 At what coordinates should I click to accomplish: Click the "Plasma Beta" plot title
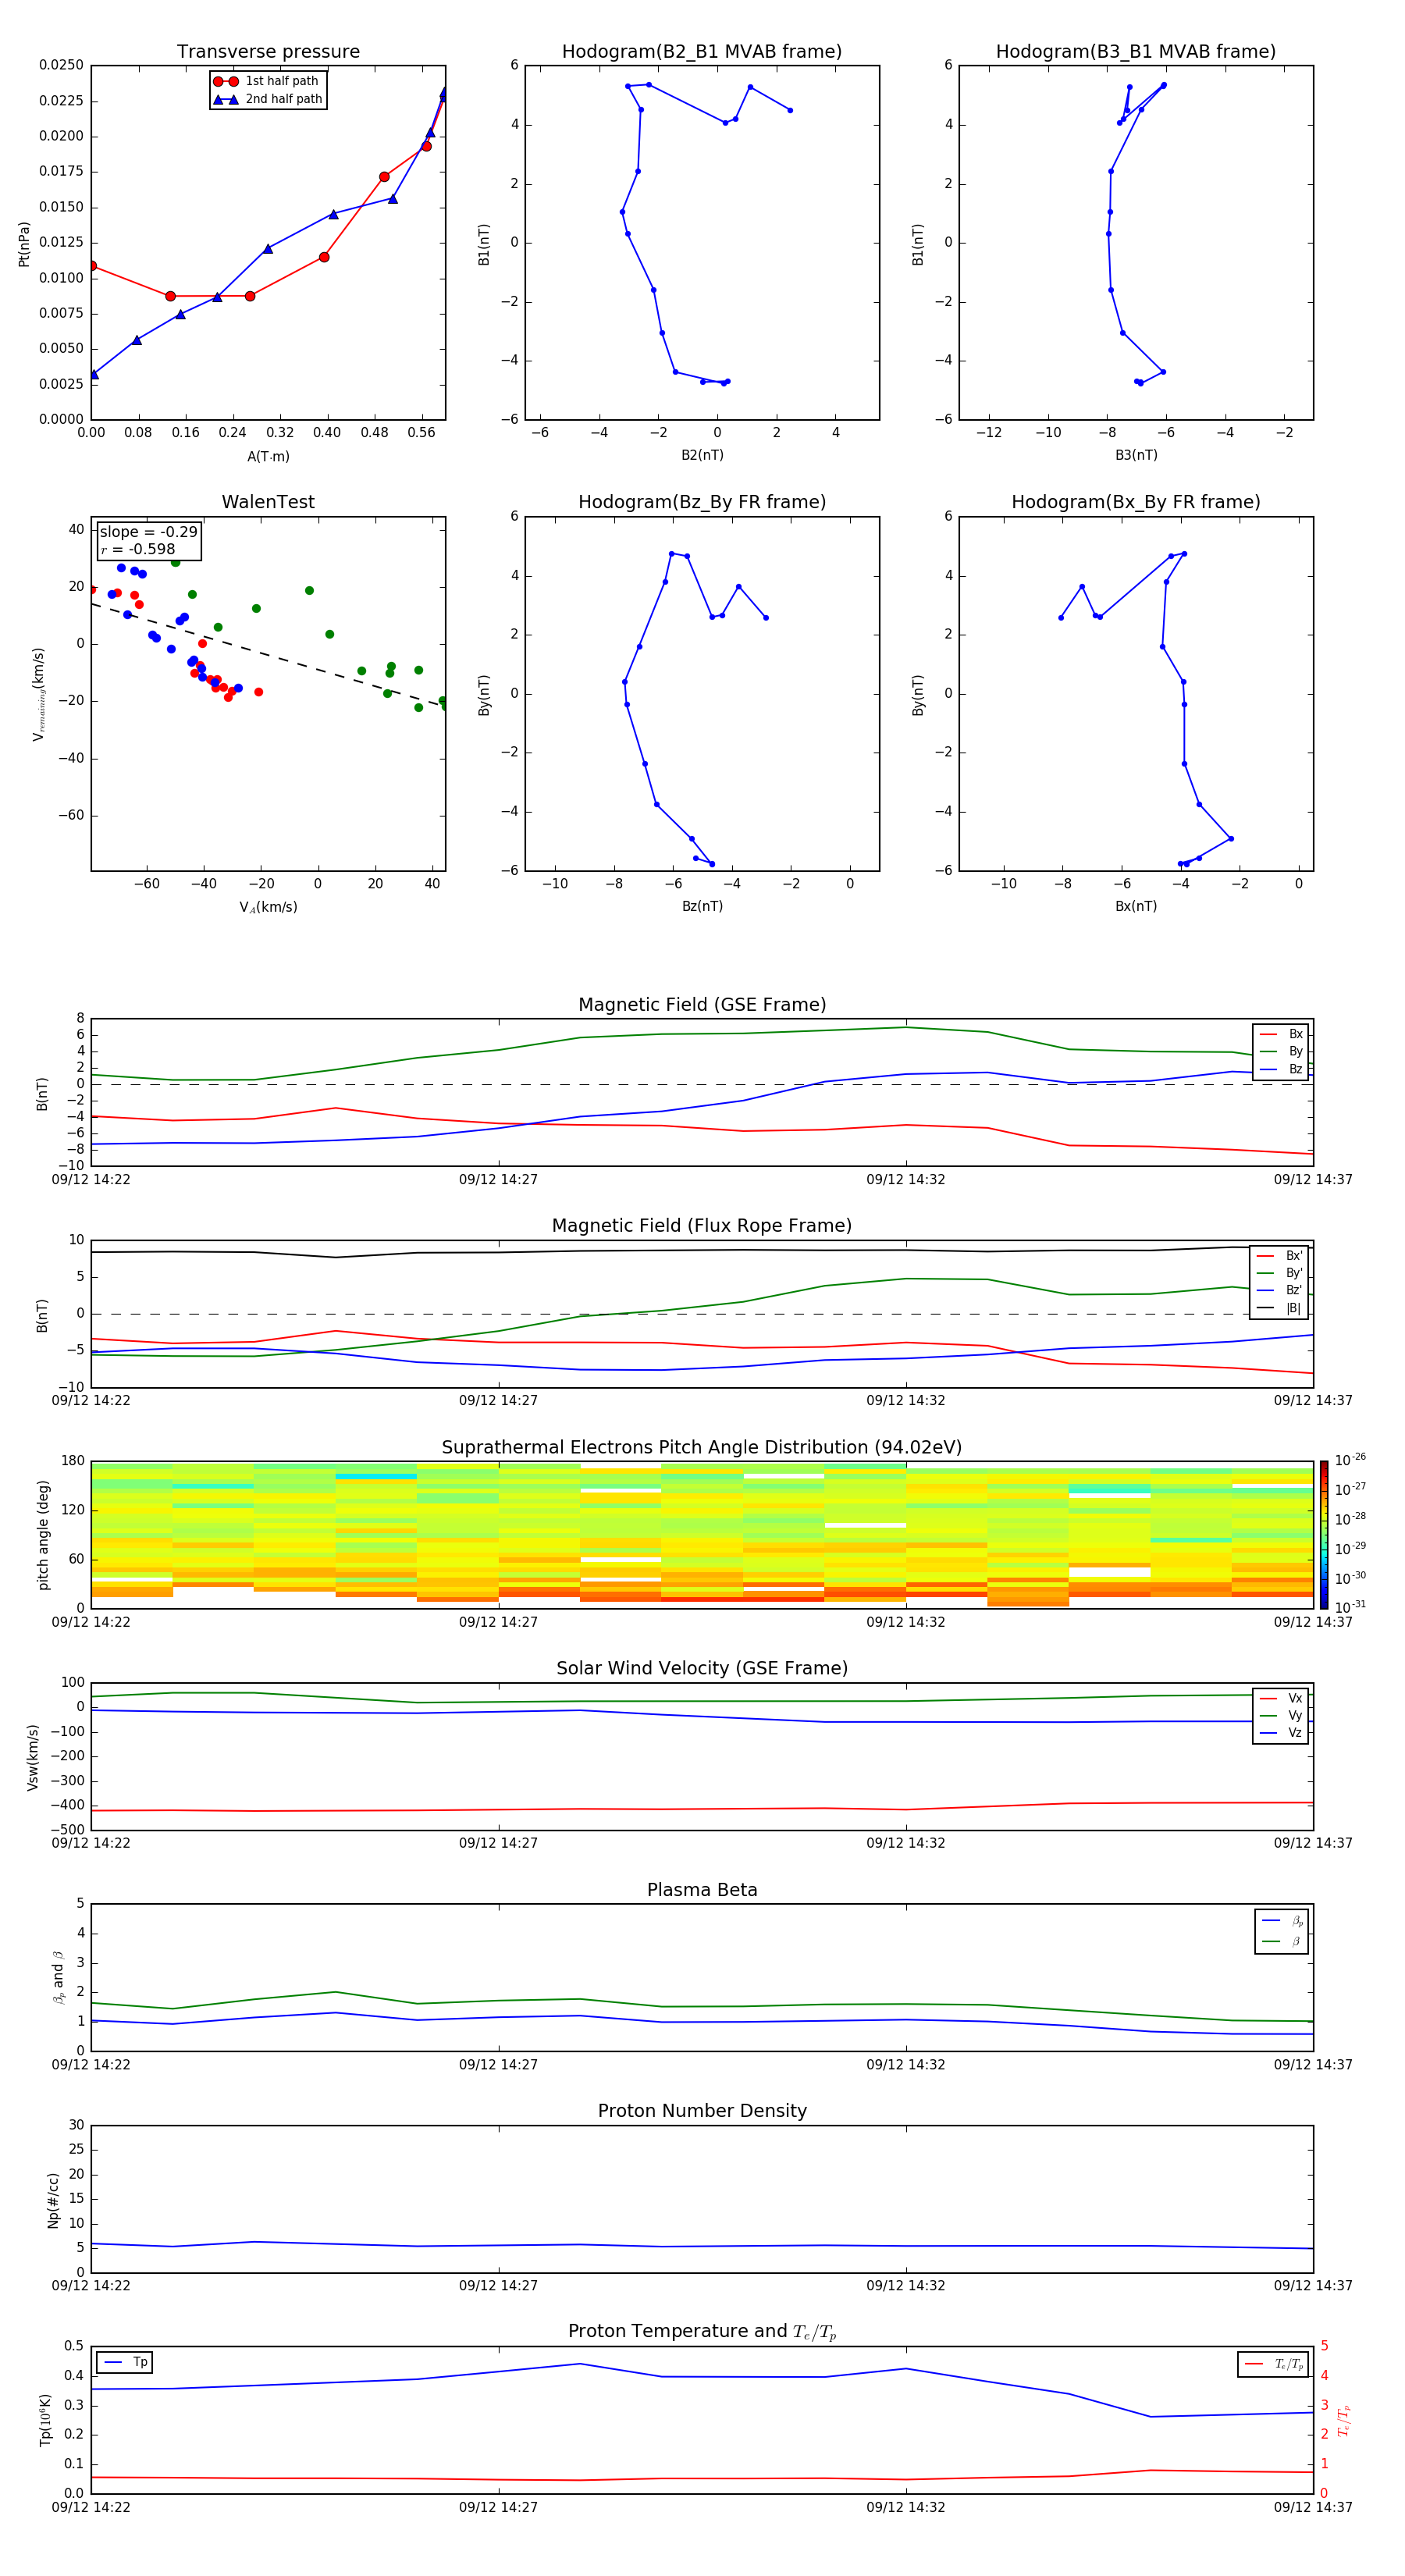pyautogui.click(x=702, y=1891)
